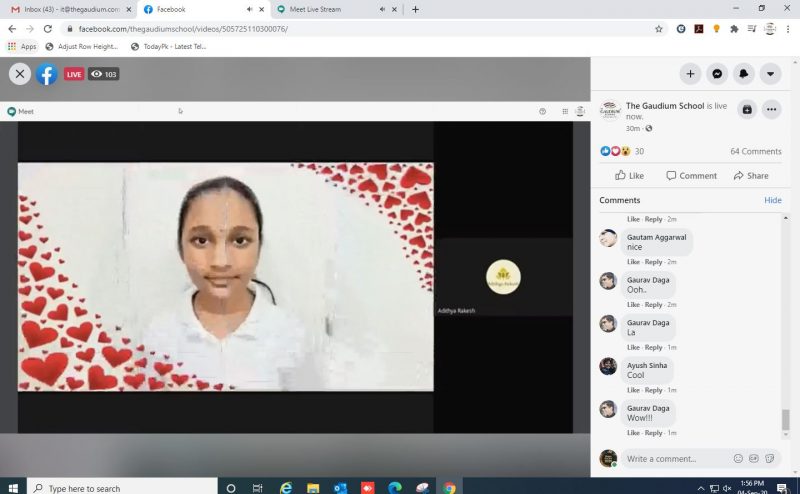Close the live video viewer
The width and height of the screenshot is (800, 494).
click(x=20, y=74)
